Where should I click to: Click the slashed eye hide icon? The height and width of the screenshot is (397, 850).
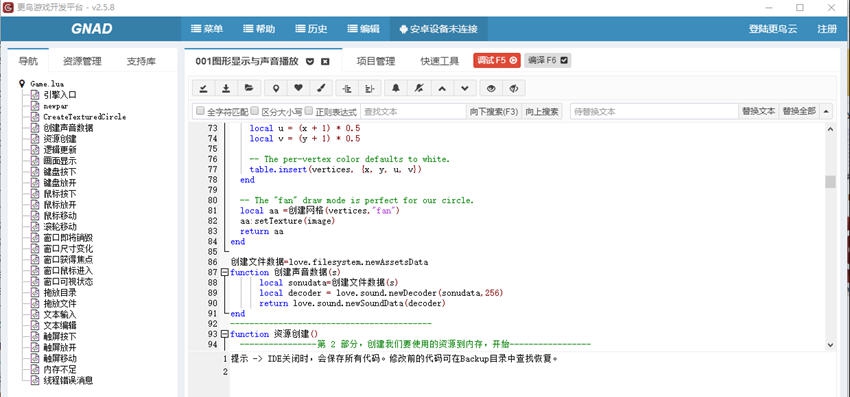pyautogui.click(x=514, y=88)
